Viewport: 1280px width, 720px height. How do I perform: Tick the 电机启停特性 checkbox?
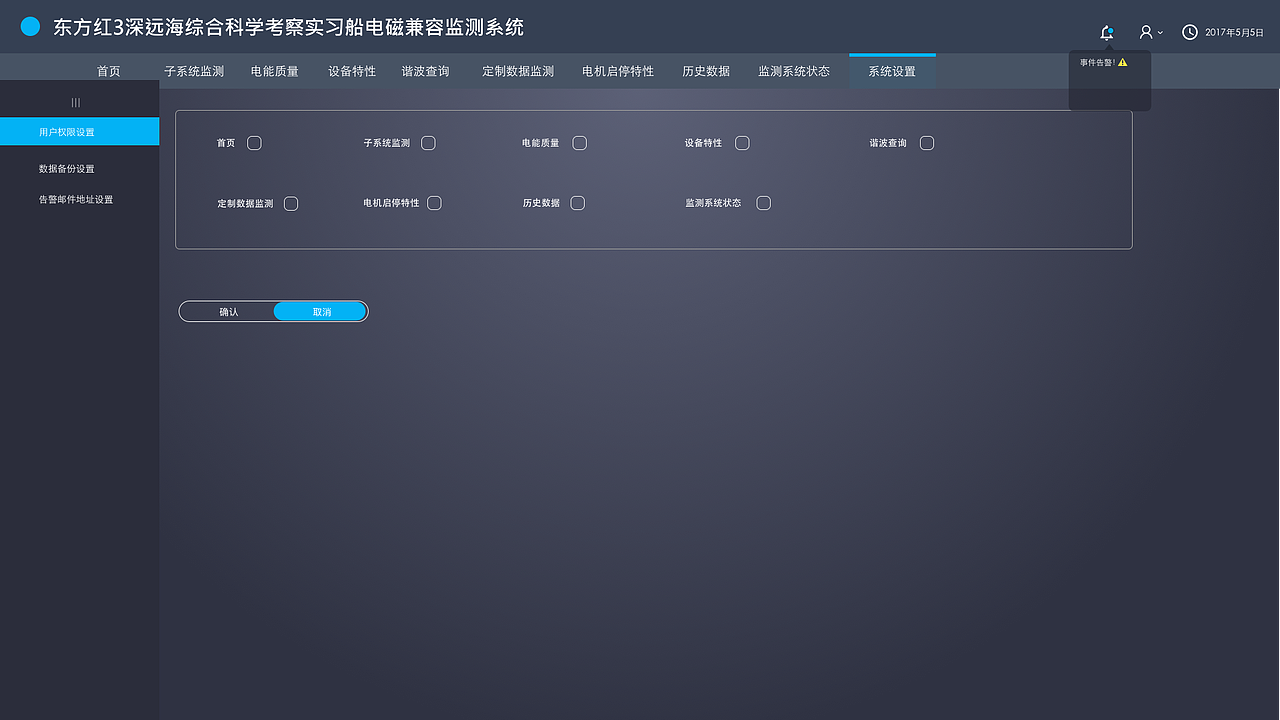click(x=434, y=203)
